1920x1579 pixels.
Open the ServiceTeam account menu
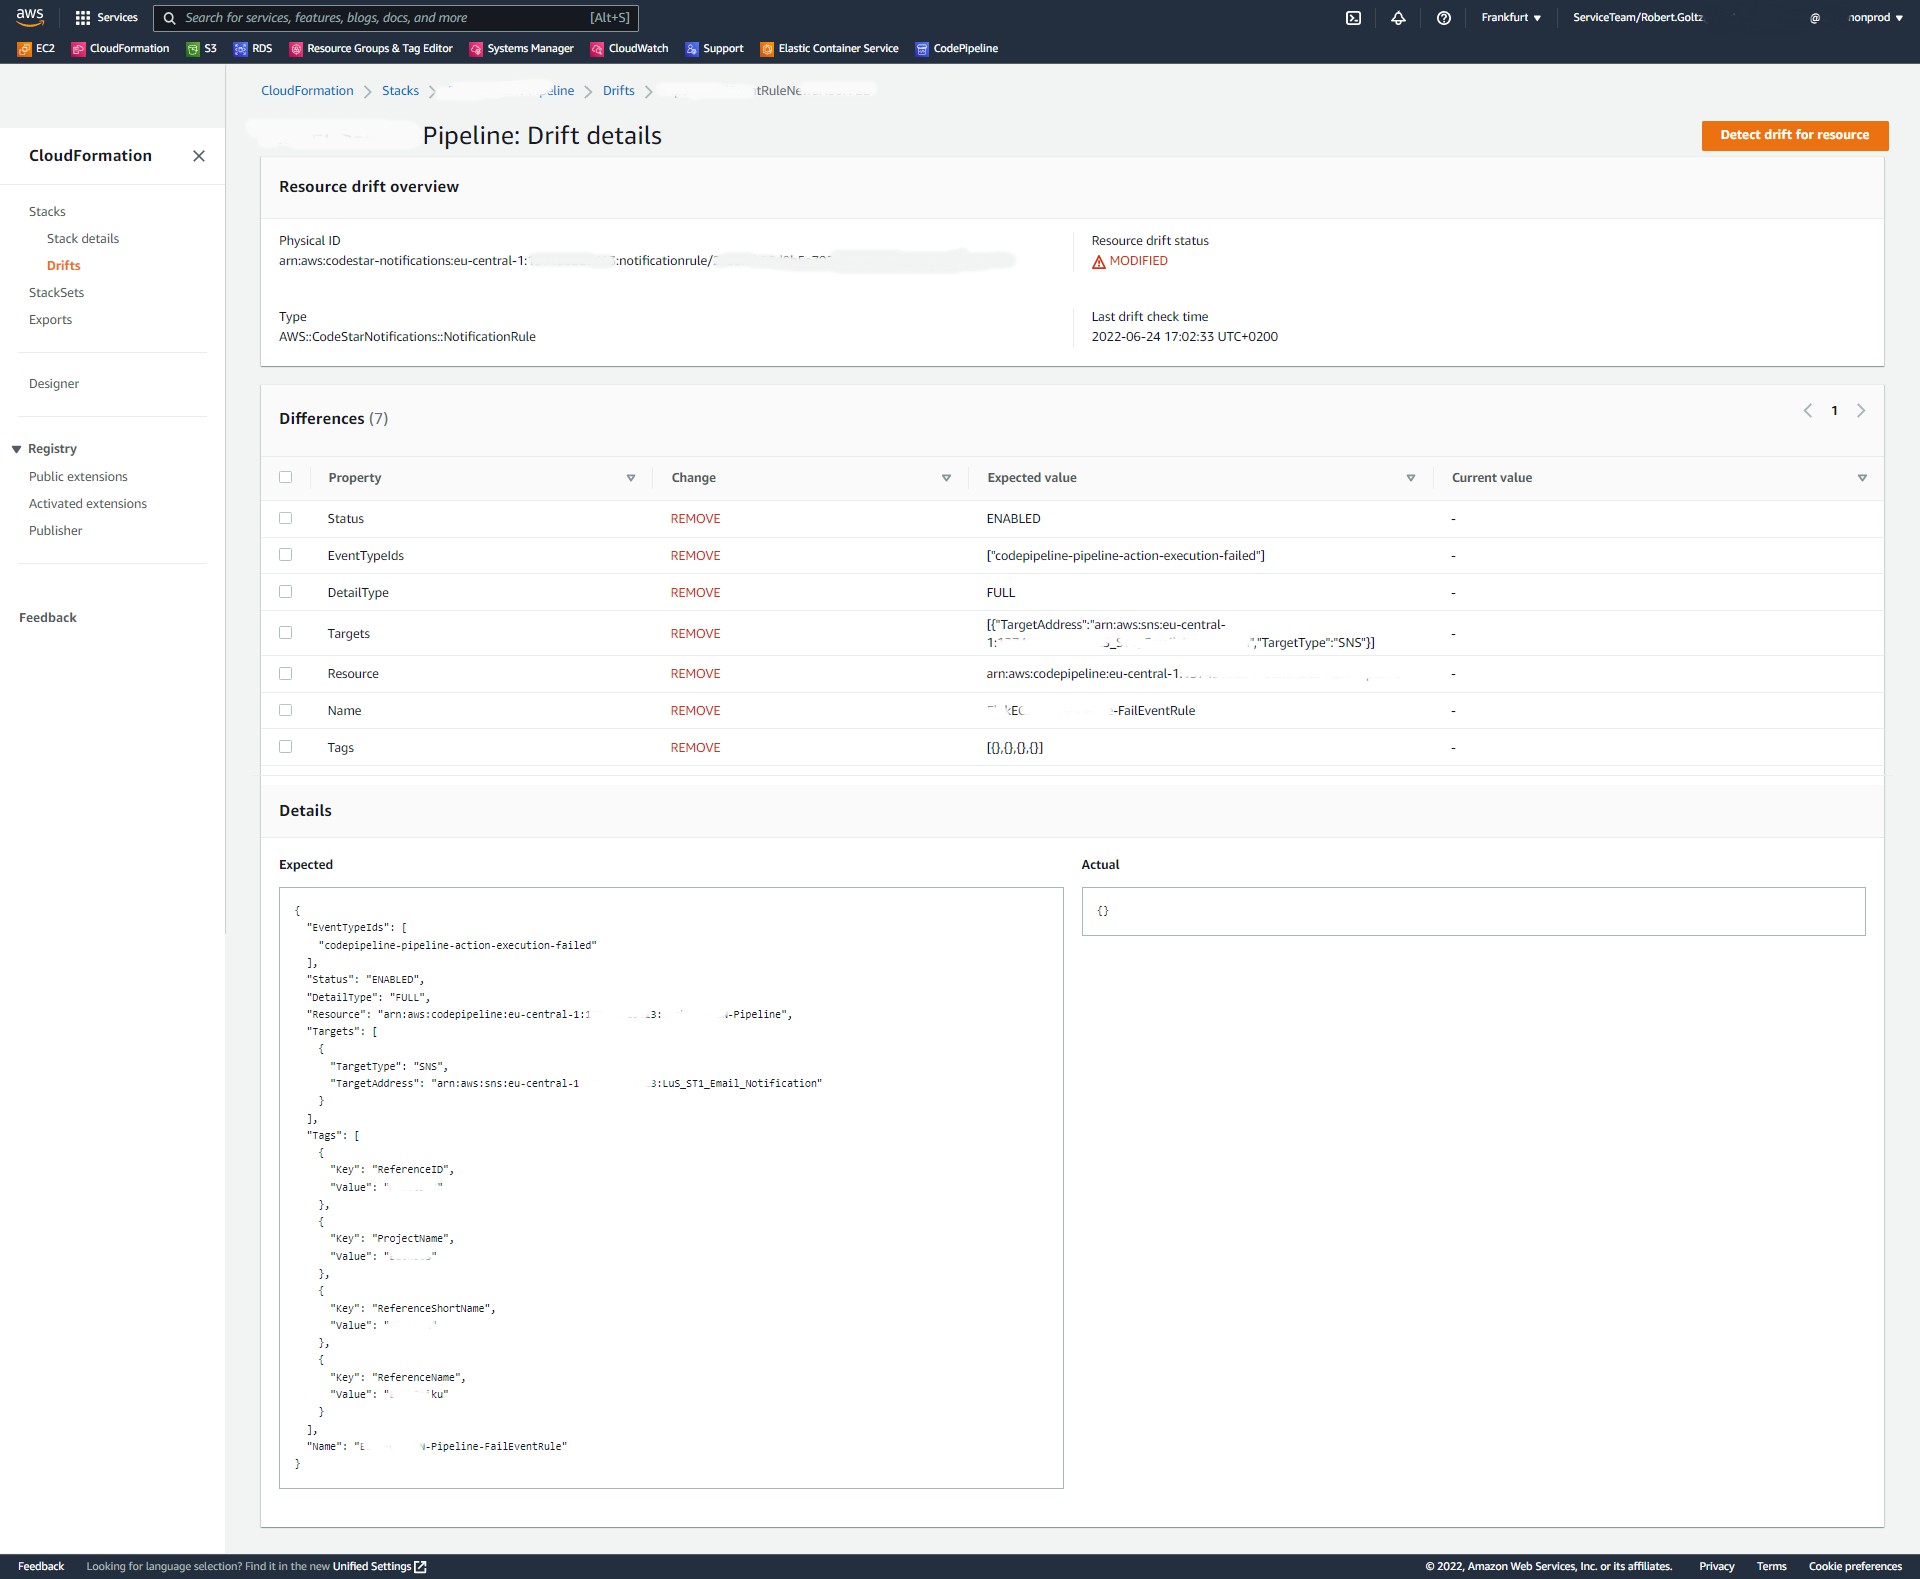[x=1640, y=17]
